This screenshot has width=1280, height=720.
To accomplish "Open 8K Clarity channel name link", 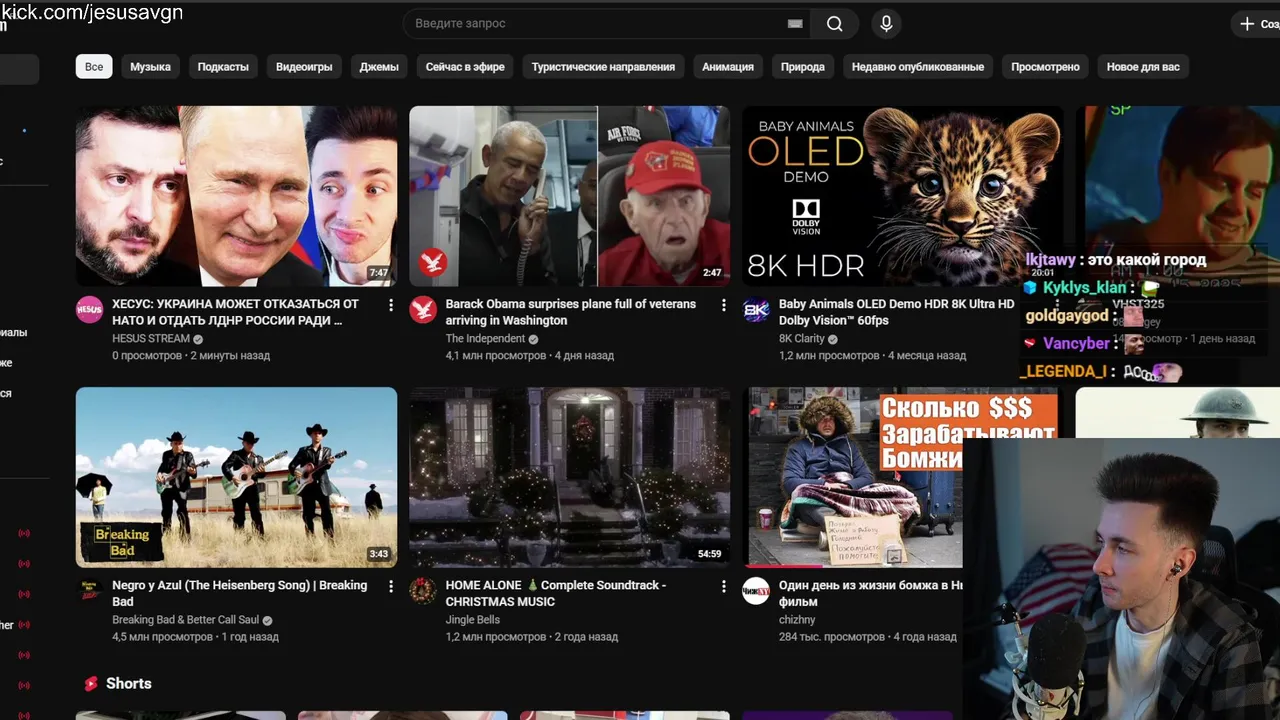I will [x=802, y=339].
